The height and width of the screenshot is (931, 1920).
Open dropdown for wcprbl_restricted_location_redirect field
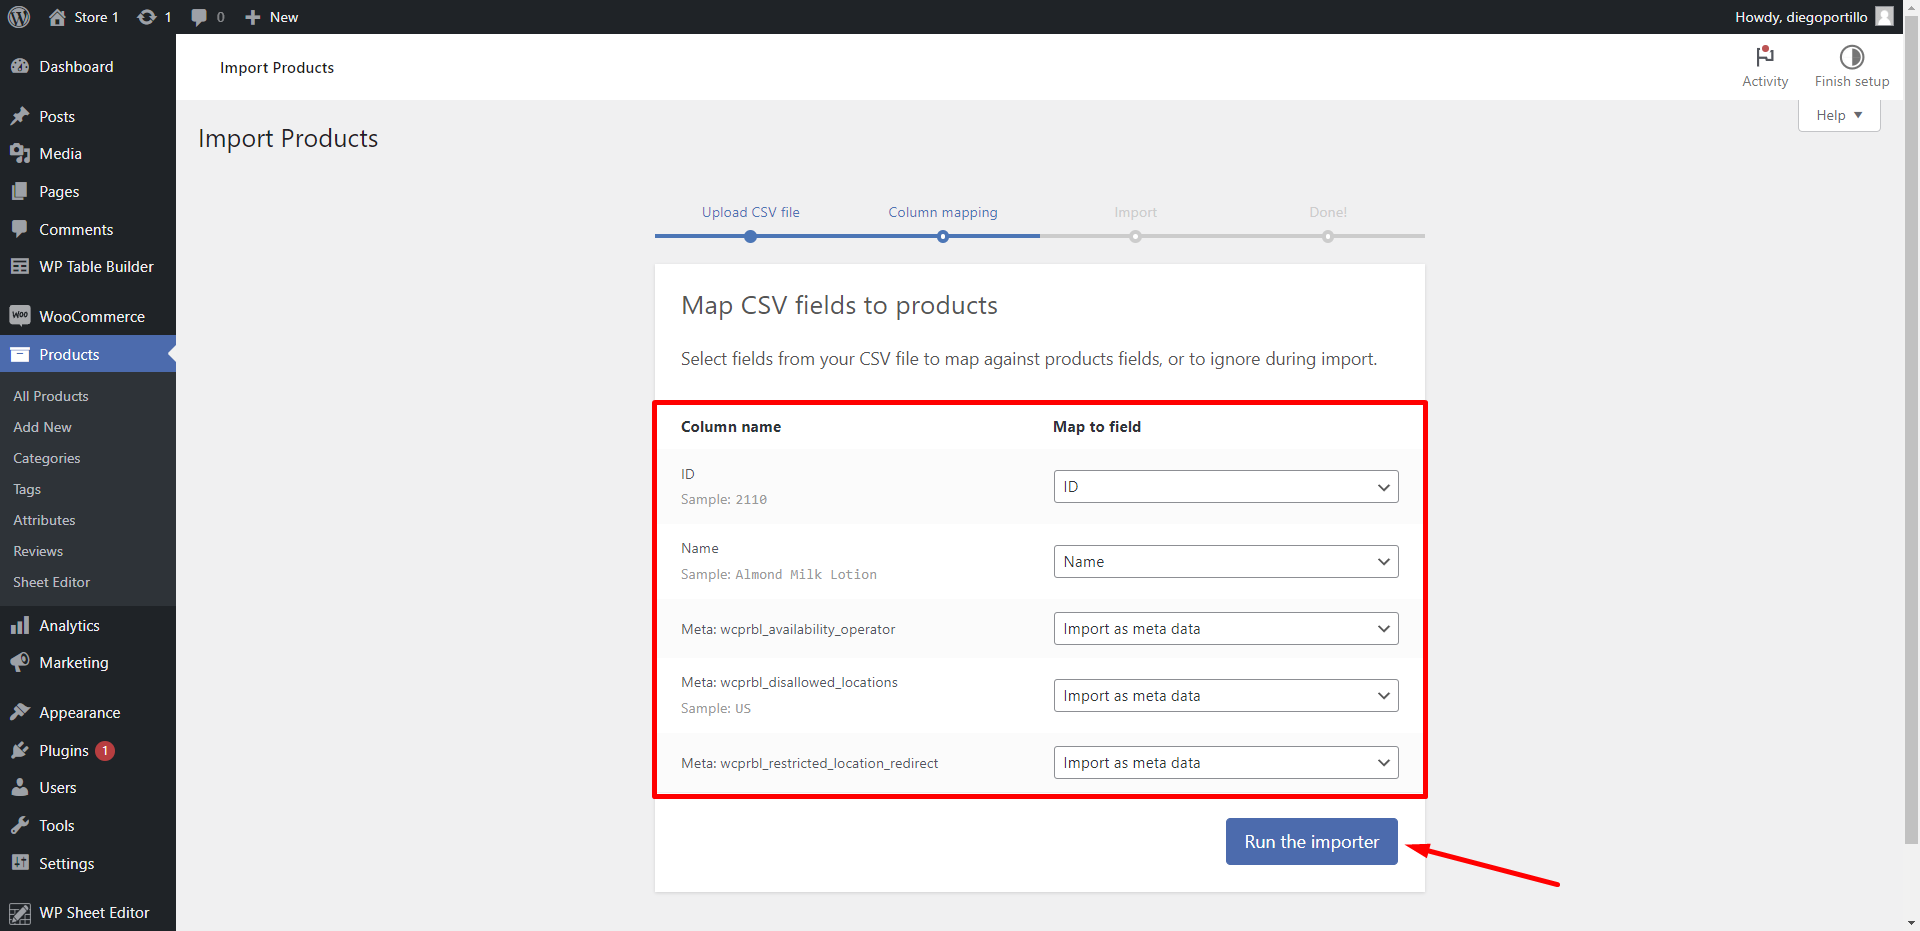1225,763
